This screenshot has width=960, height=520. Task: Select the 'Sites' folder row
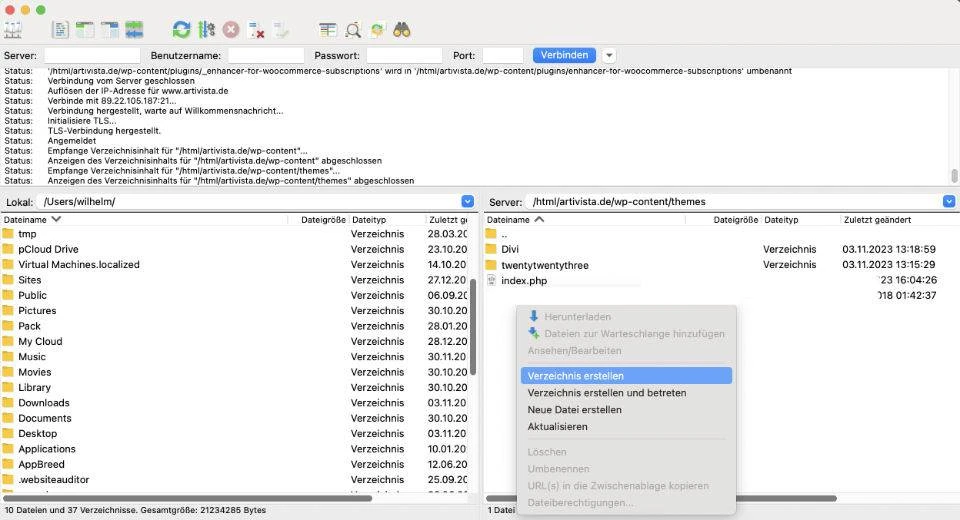coord(236,280)
